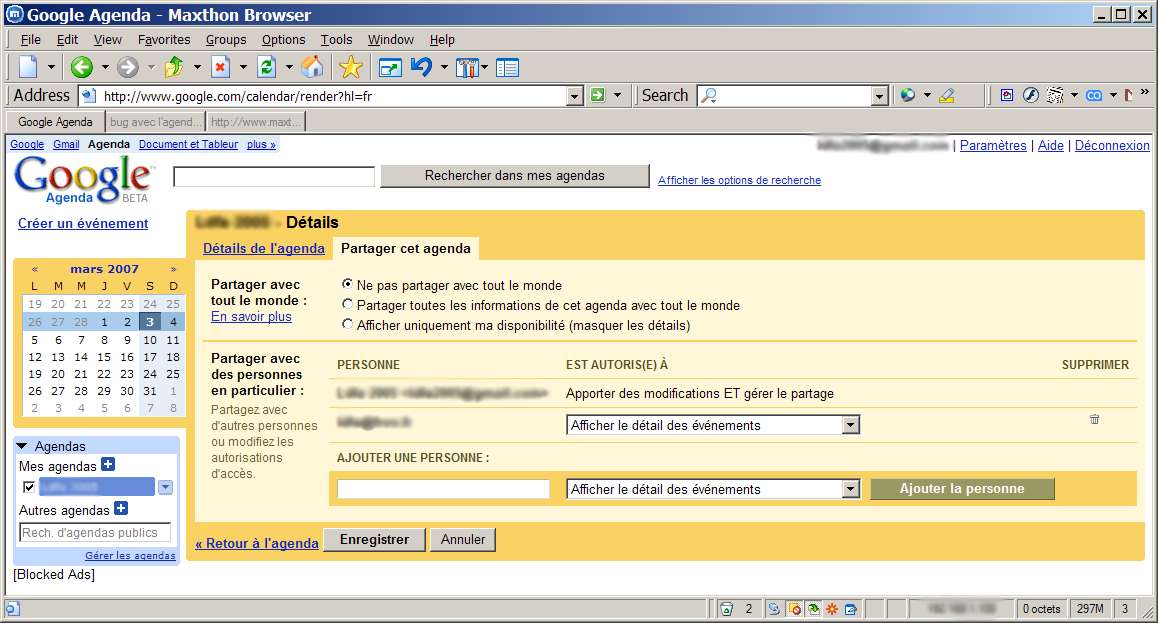Refresh the page with the green arrows icon
The image size is (1158, 623).
267,67
